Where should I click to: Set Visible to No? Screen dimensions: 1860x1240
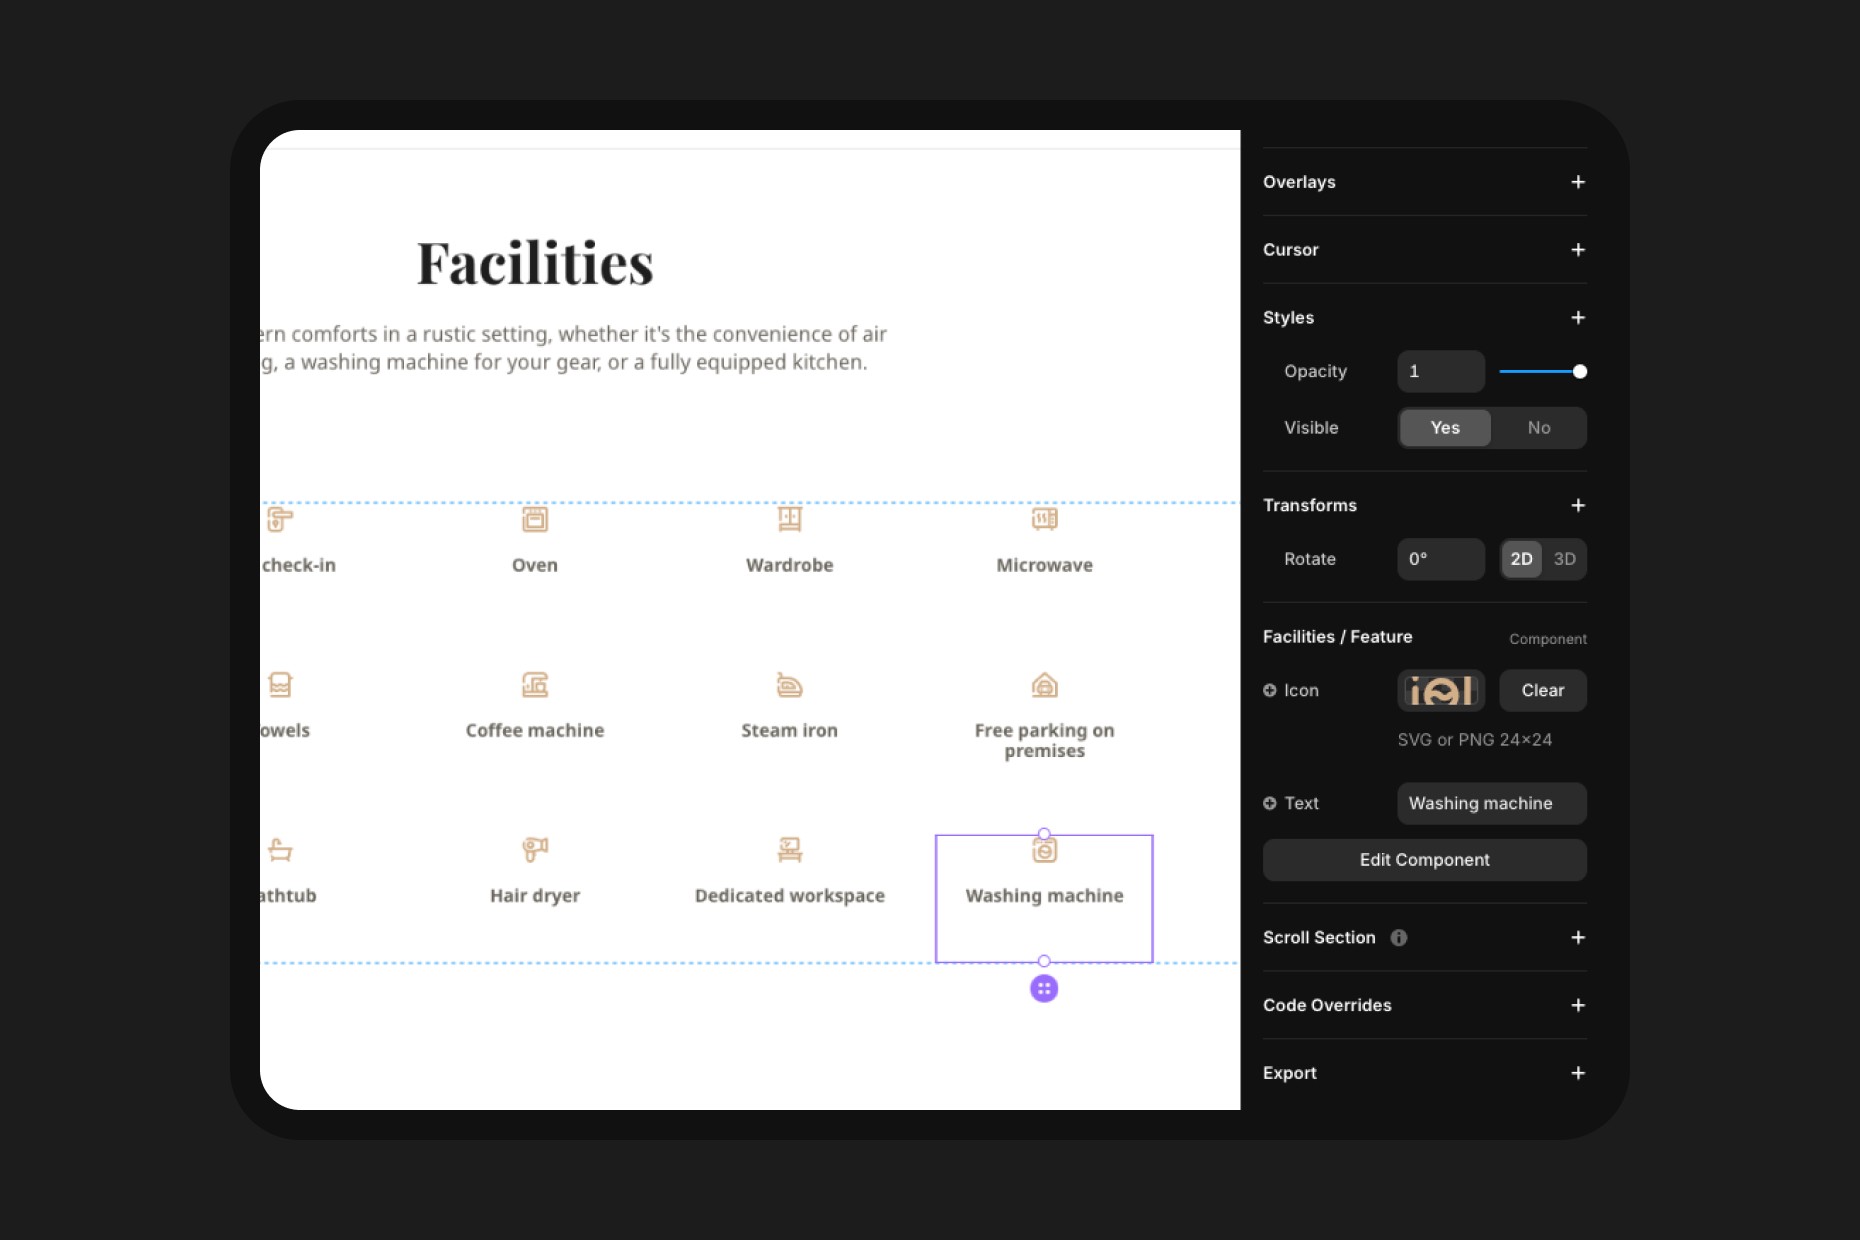coord(1538,428)
